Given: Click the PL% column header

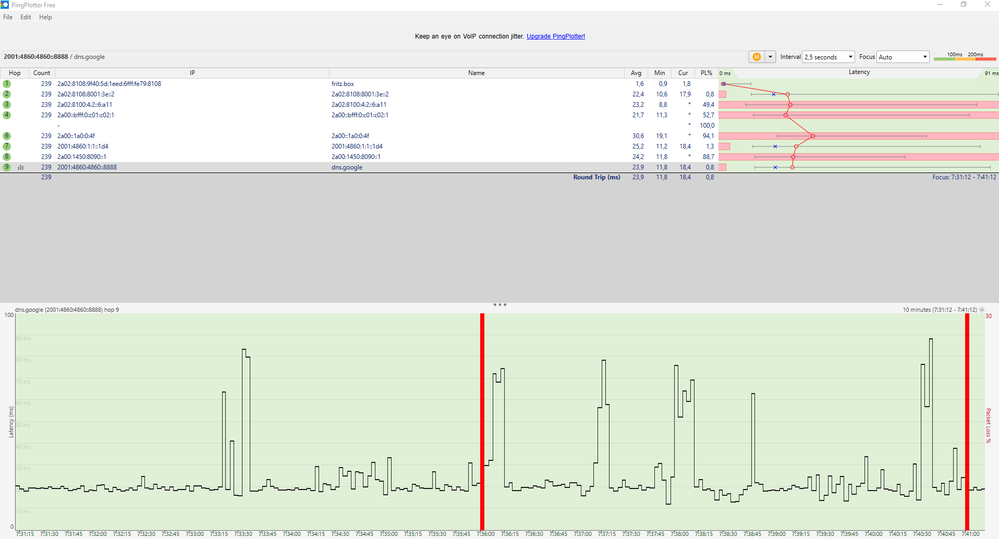Looking at the screenshot, I should point(706,73).
